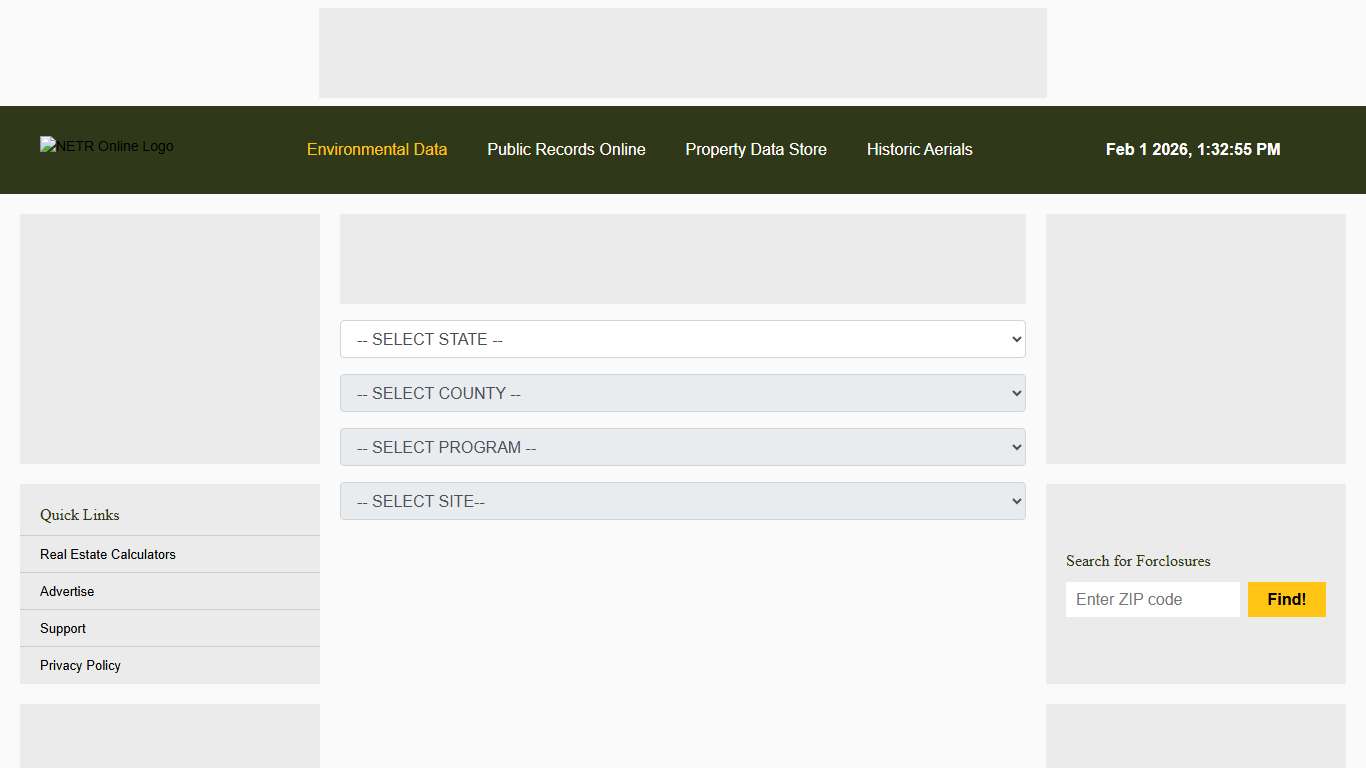The height and width of the screenshot is (768, 1366).
Task: Open the SELECT PROGRAM dropdown
Action: pyautogui.click(x=683, y=447)
